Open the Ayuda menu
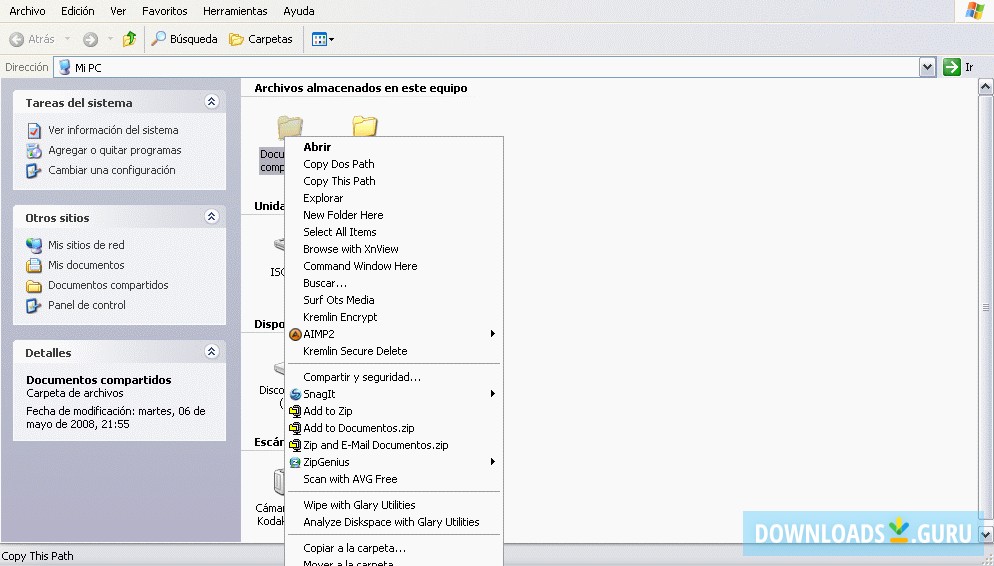Image resolution: width=994 pixels, height=566 pixels. click(299, 11)
